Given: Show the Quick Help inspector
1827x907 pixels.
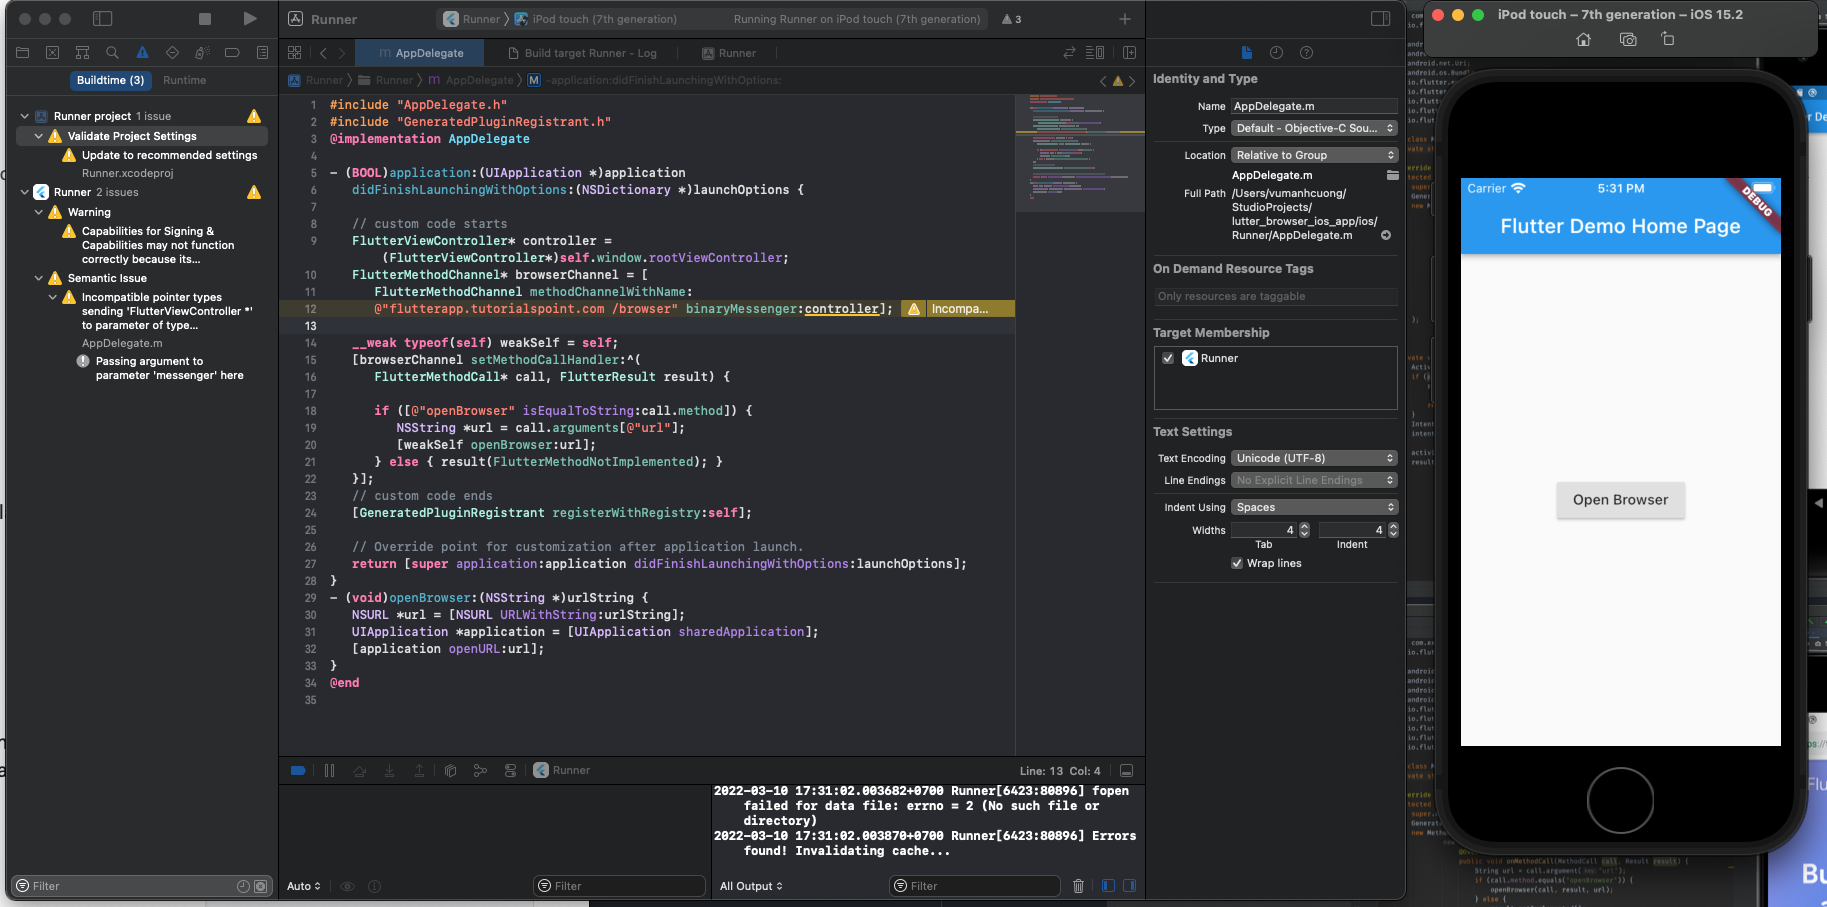Looking at the screenshot, I should point(1306,53).
